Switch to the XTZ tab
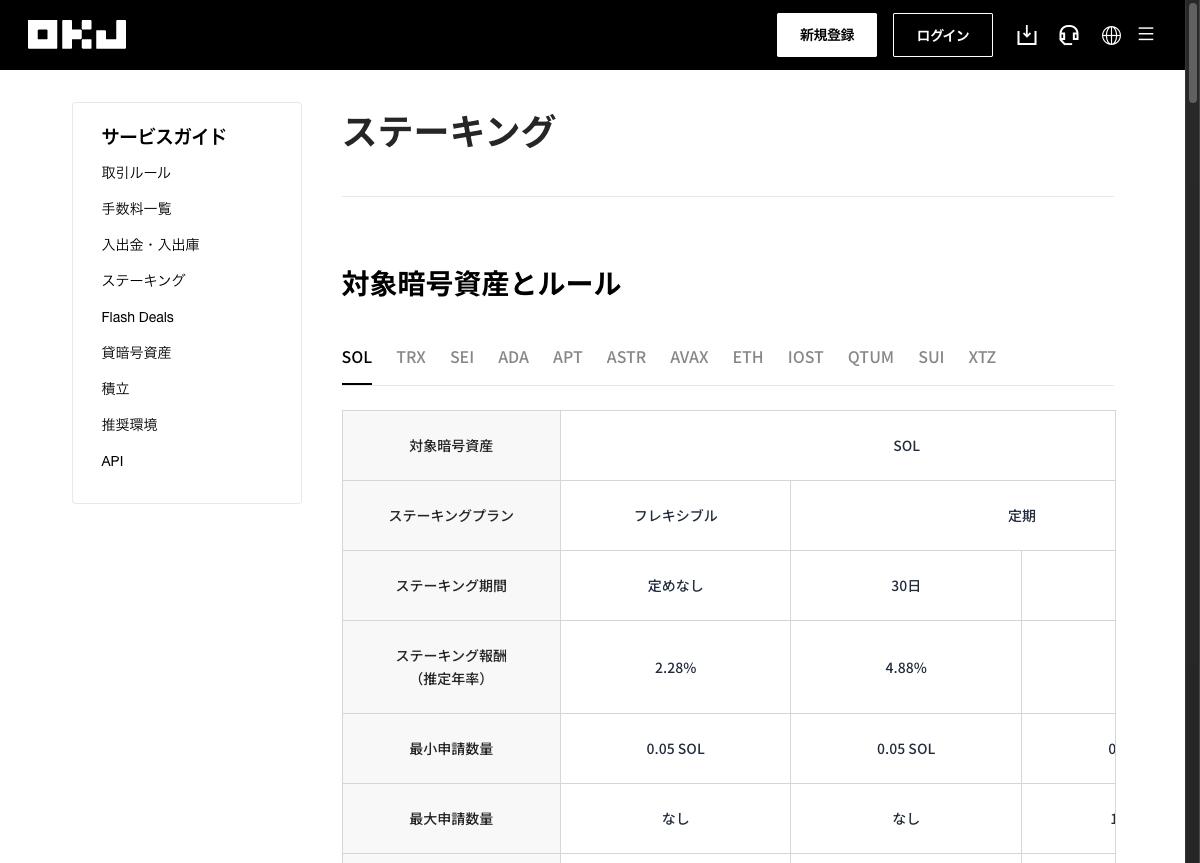 982,357
